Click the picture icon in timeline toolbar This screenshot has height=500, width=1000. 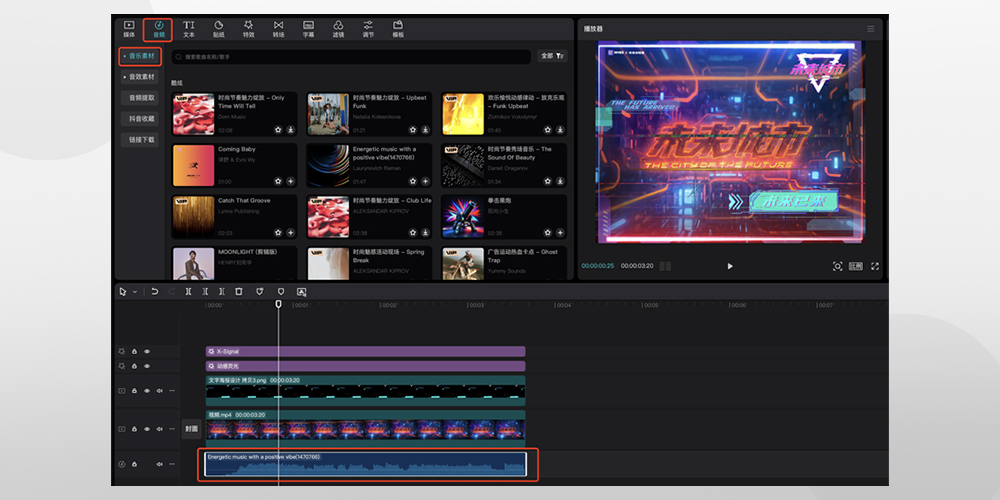tap(302, 291)
